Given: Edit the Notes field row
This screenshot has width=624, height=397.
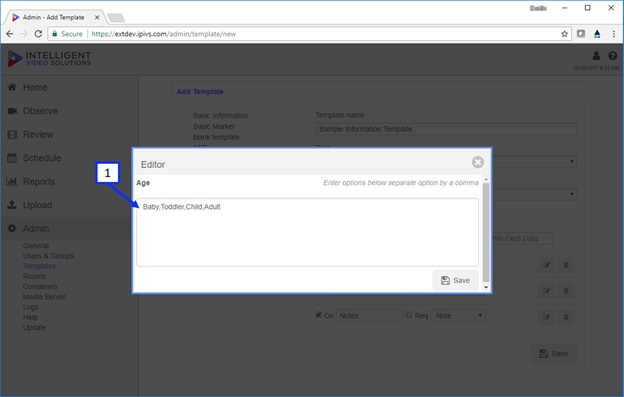Looking at the screenshot, I should (546, 317).
